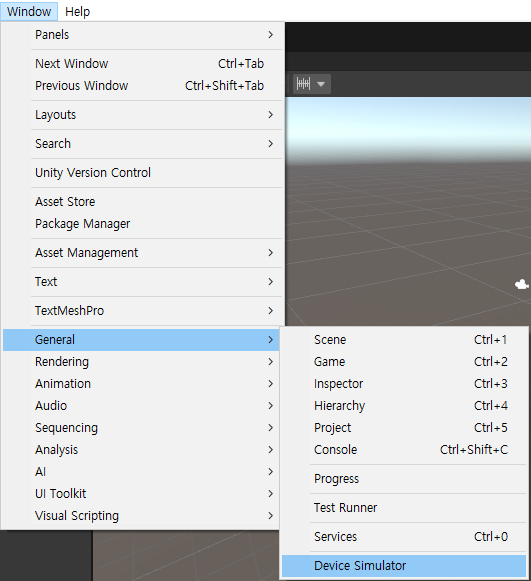Image resolution: width=531 pixels, height=581 pixels.
Task: Open the Device Simulator window
Action: click(404, 566)
